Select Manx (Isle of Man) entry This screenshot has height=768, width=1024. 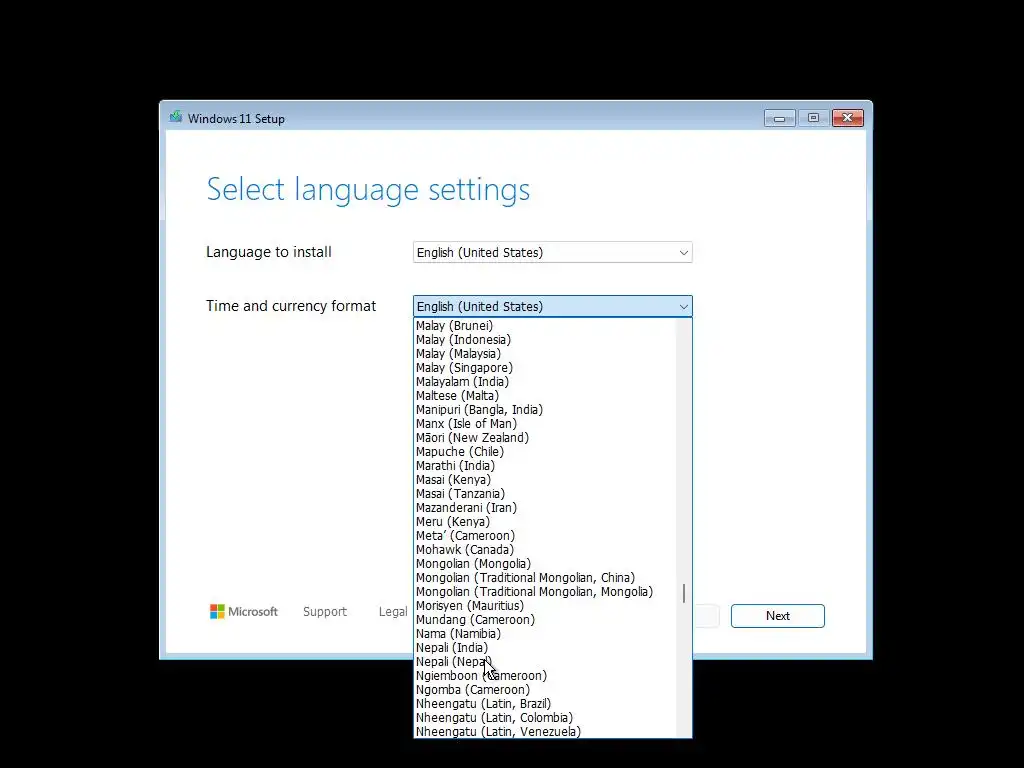pos(545,424)
